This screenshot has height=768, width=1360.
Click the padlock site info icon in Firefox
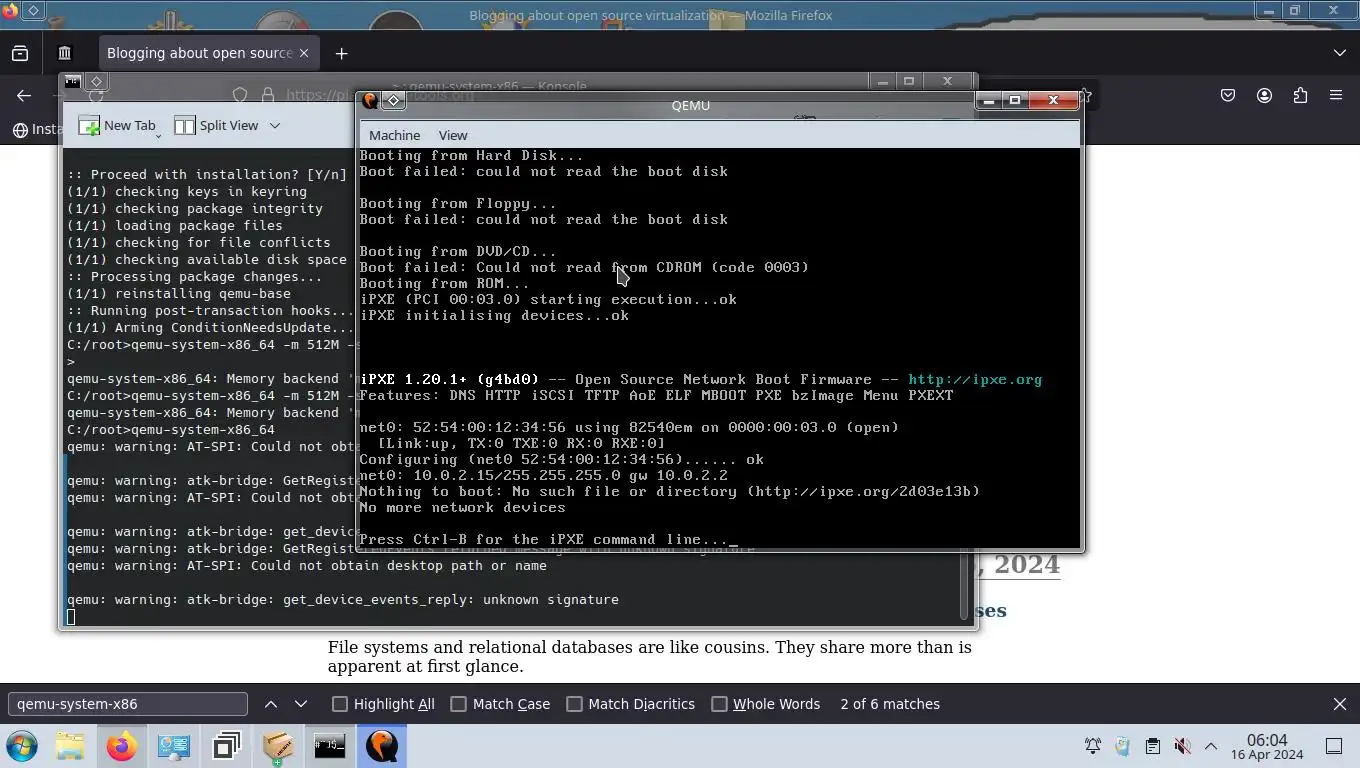[x=267, y=95]
